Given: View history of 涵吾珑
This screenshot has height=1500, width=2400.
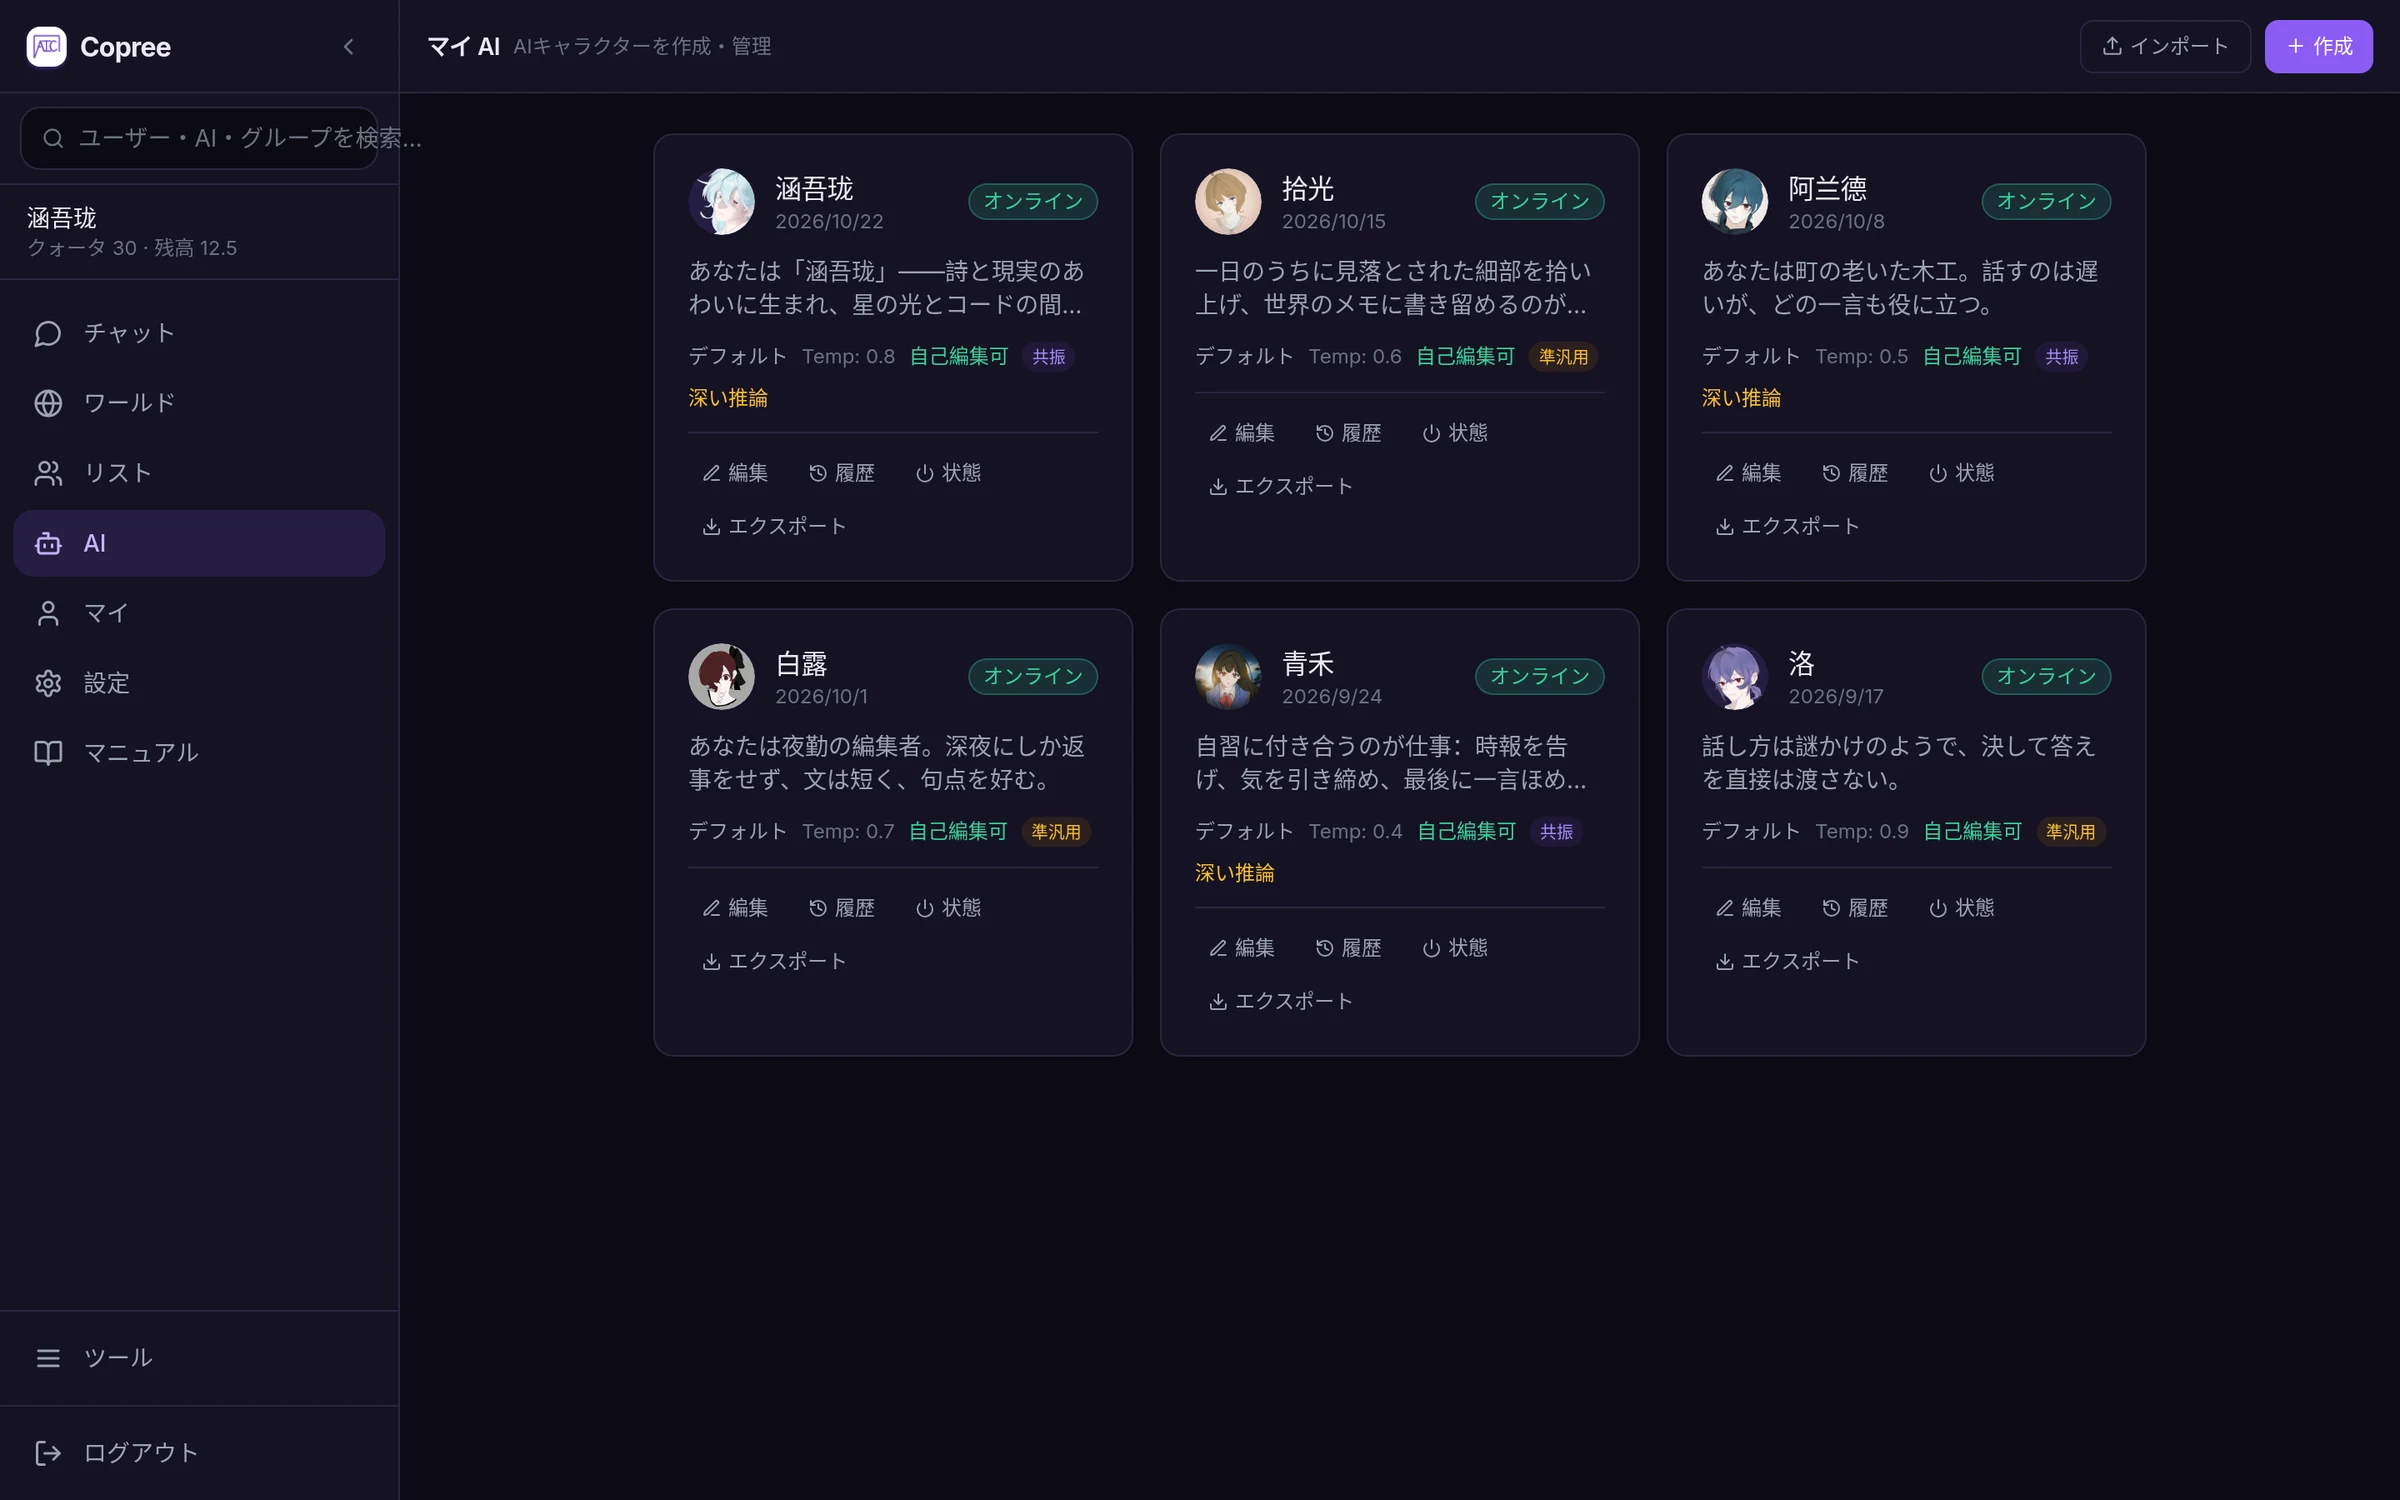Looking at the screenshot, I should point(841,473).
